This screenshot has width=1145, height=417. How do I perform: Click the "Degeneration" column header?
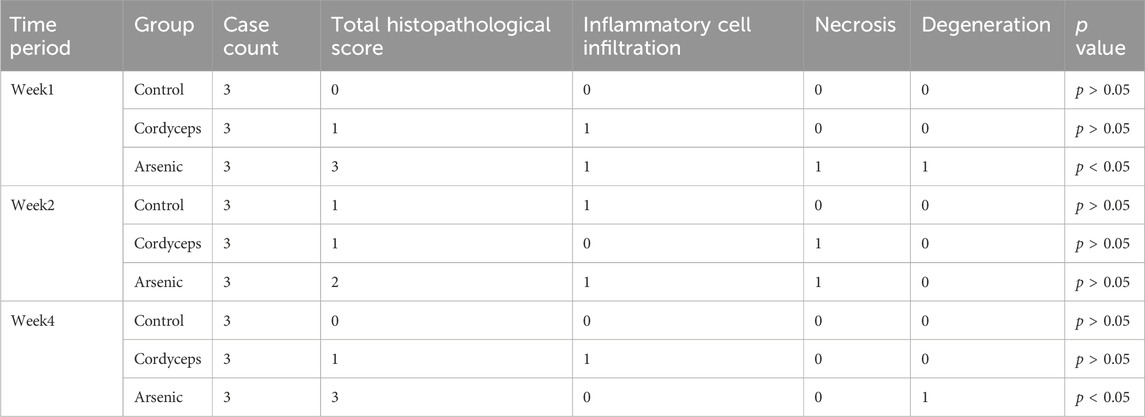(987, 25)
